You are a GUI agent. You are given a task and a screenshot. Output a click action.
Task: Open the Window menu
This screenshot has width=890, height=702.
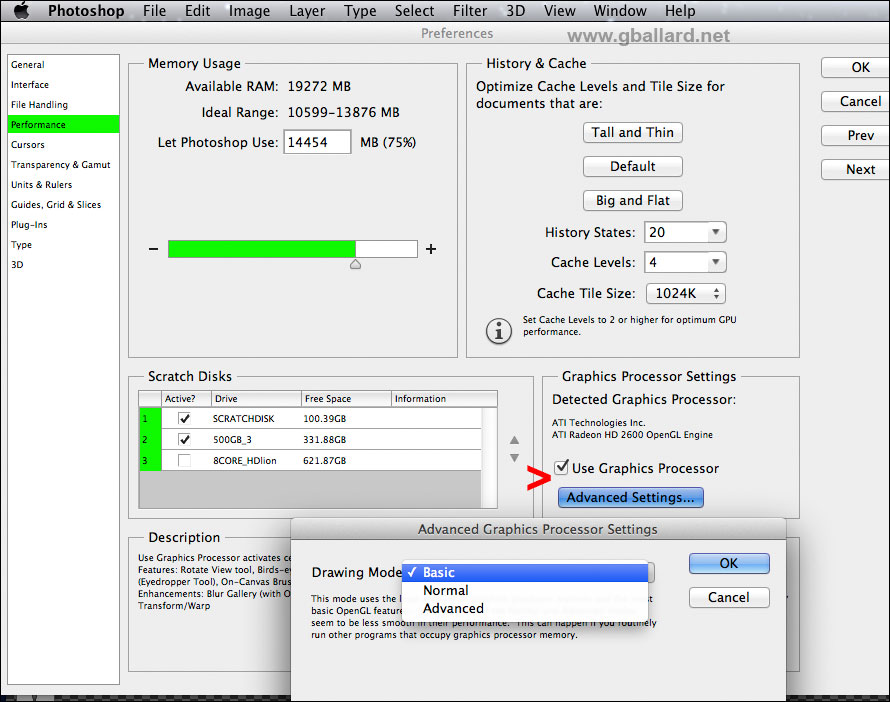pos(620,11)
